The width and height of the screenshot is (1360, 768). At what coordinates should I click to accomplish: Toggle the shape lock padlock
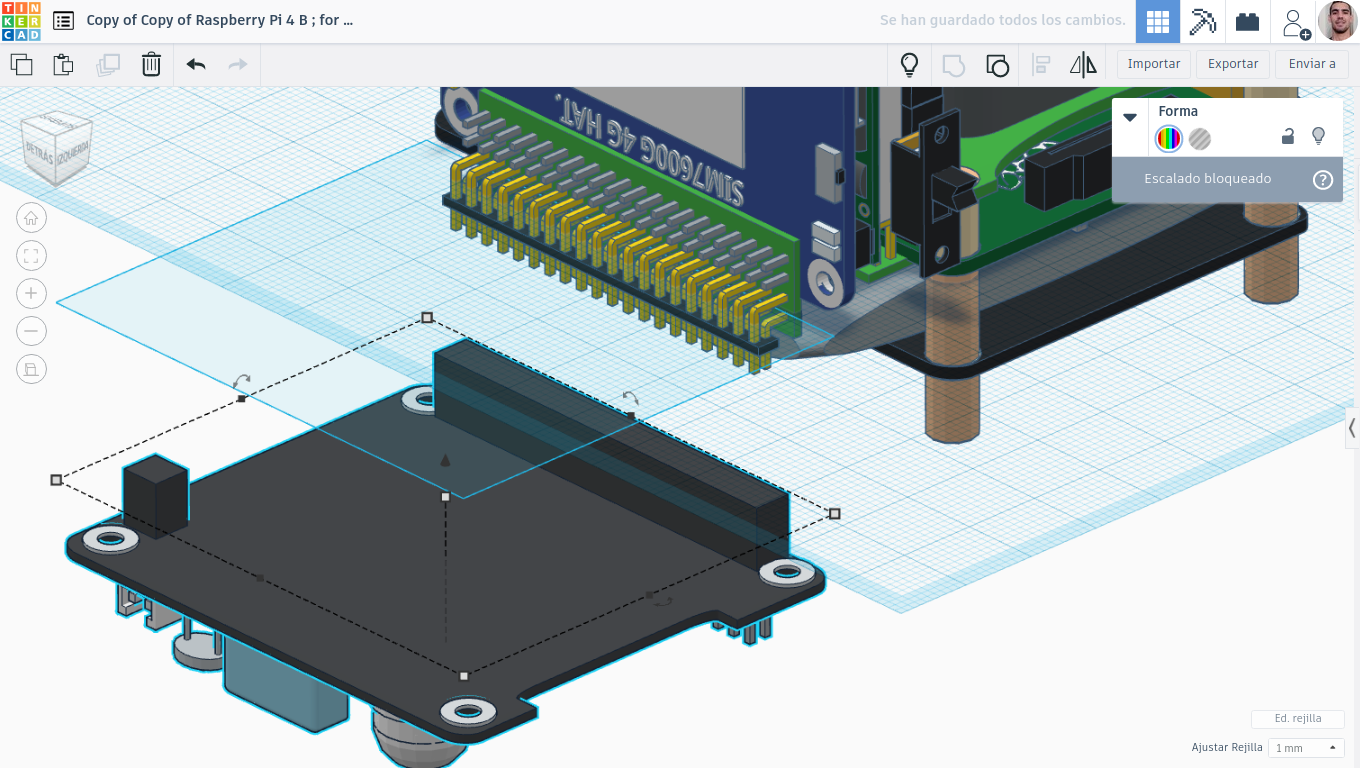tap(1288, 137)
